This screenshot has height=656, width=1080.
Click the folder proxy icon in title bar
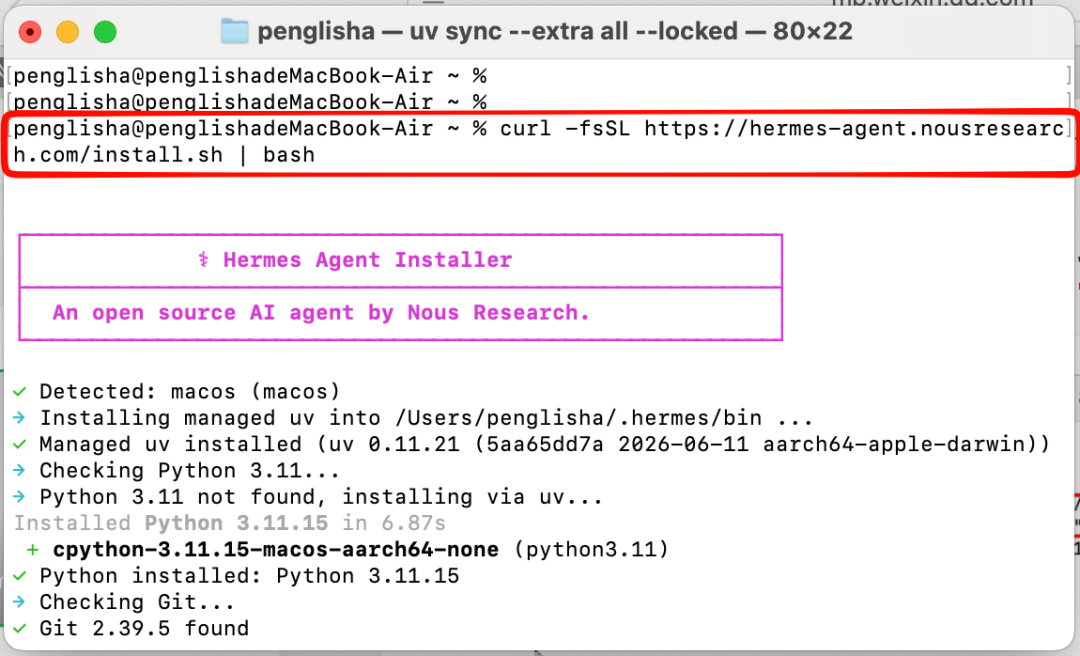234,31
